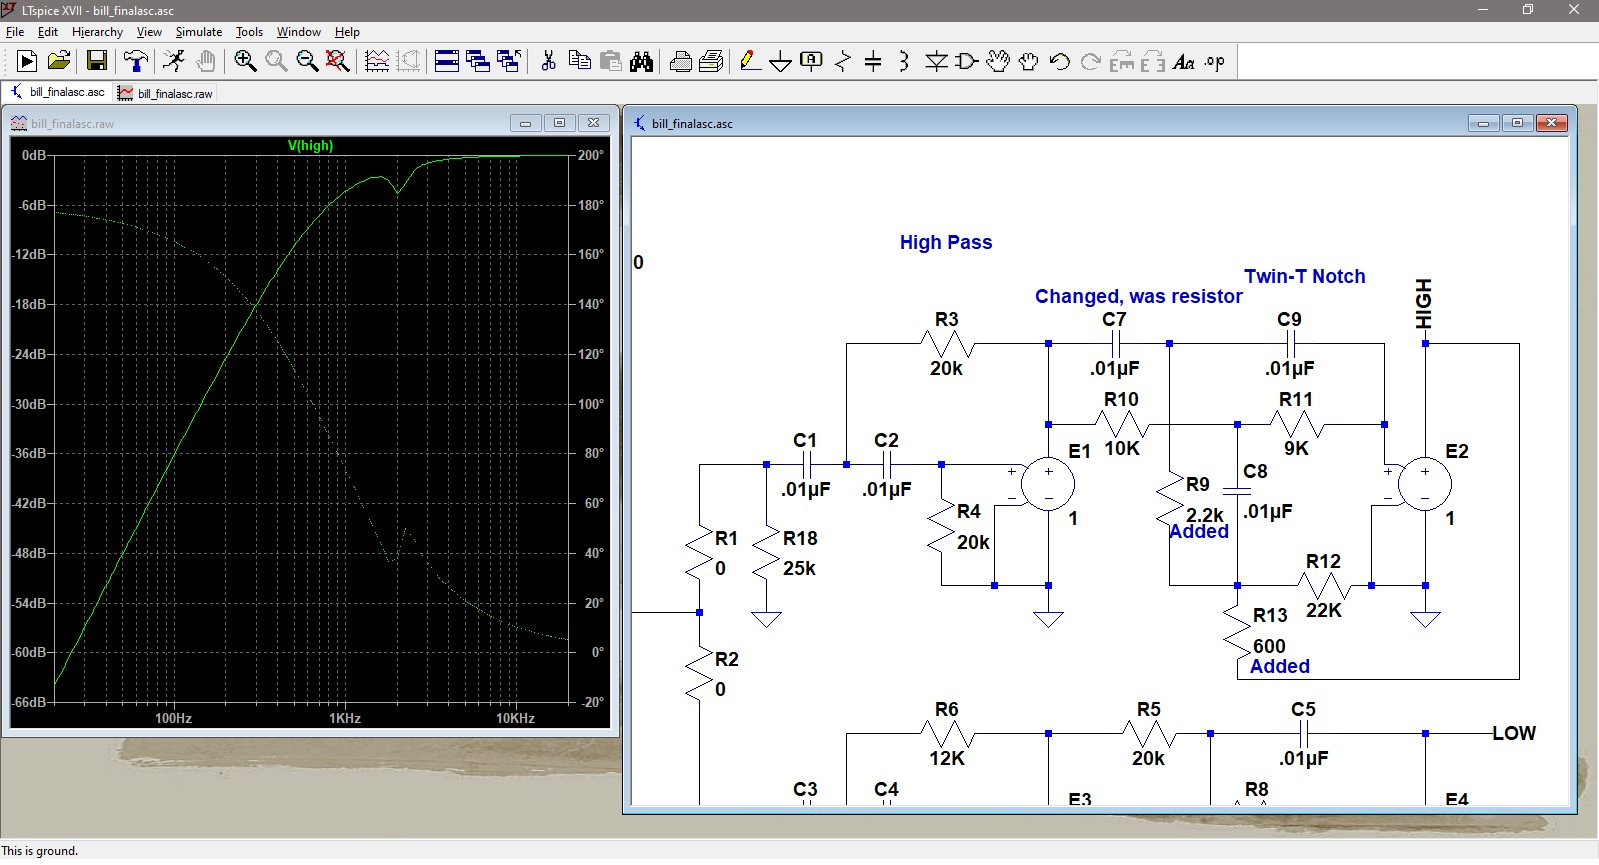The height and width of the screenshot is (865, 1599).
Task: Select the Place Component gate tool
Action: click(967, 62)
